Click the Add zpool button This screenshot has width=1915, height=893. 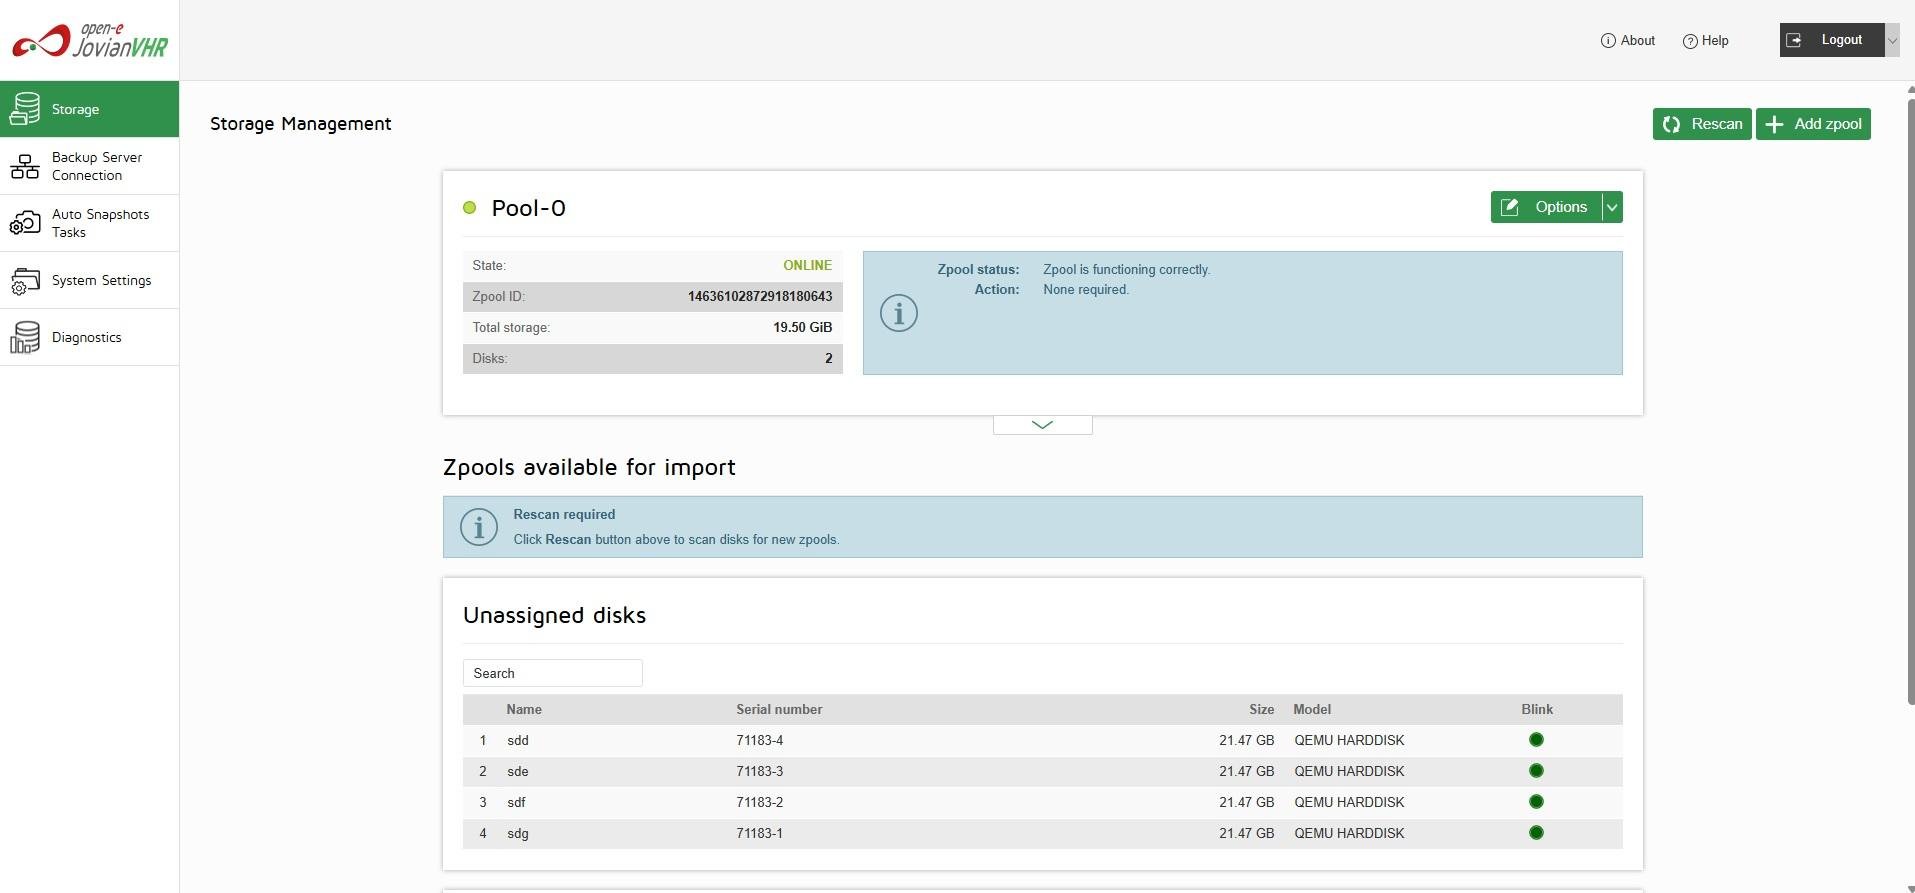(x=1813, y=124)
